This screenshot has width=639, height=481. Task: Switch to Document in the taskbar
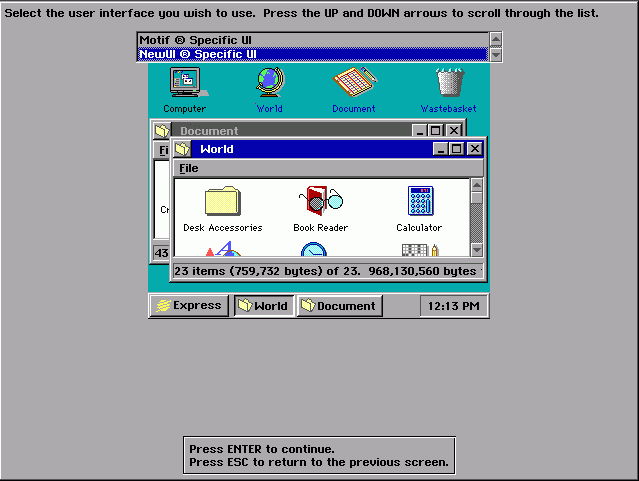click(339, 306)
